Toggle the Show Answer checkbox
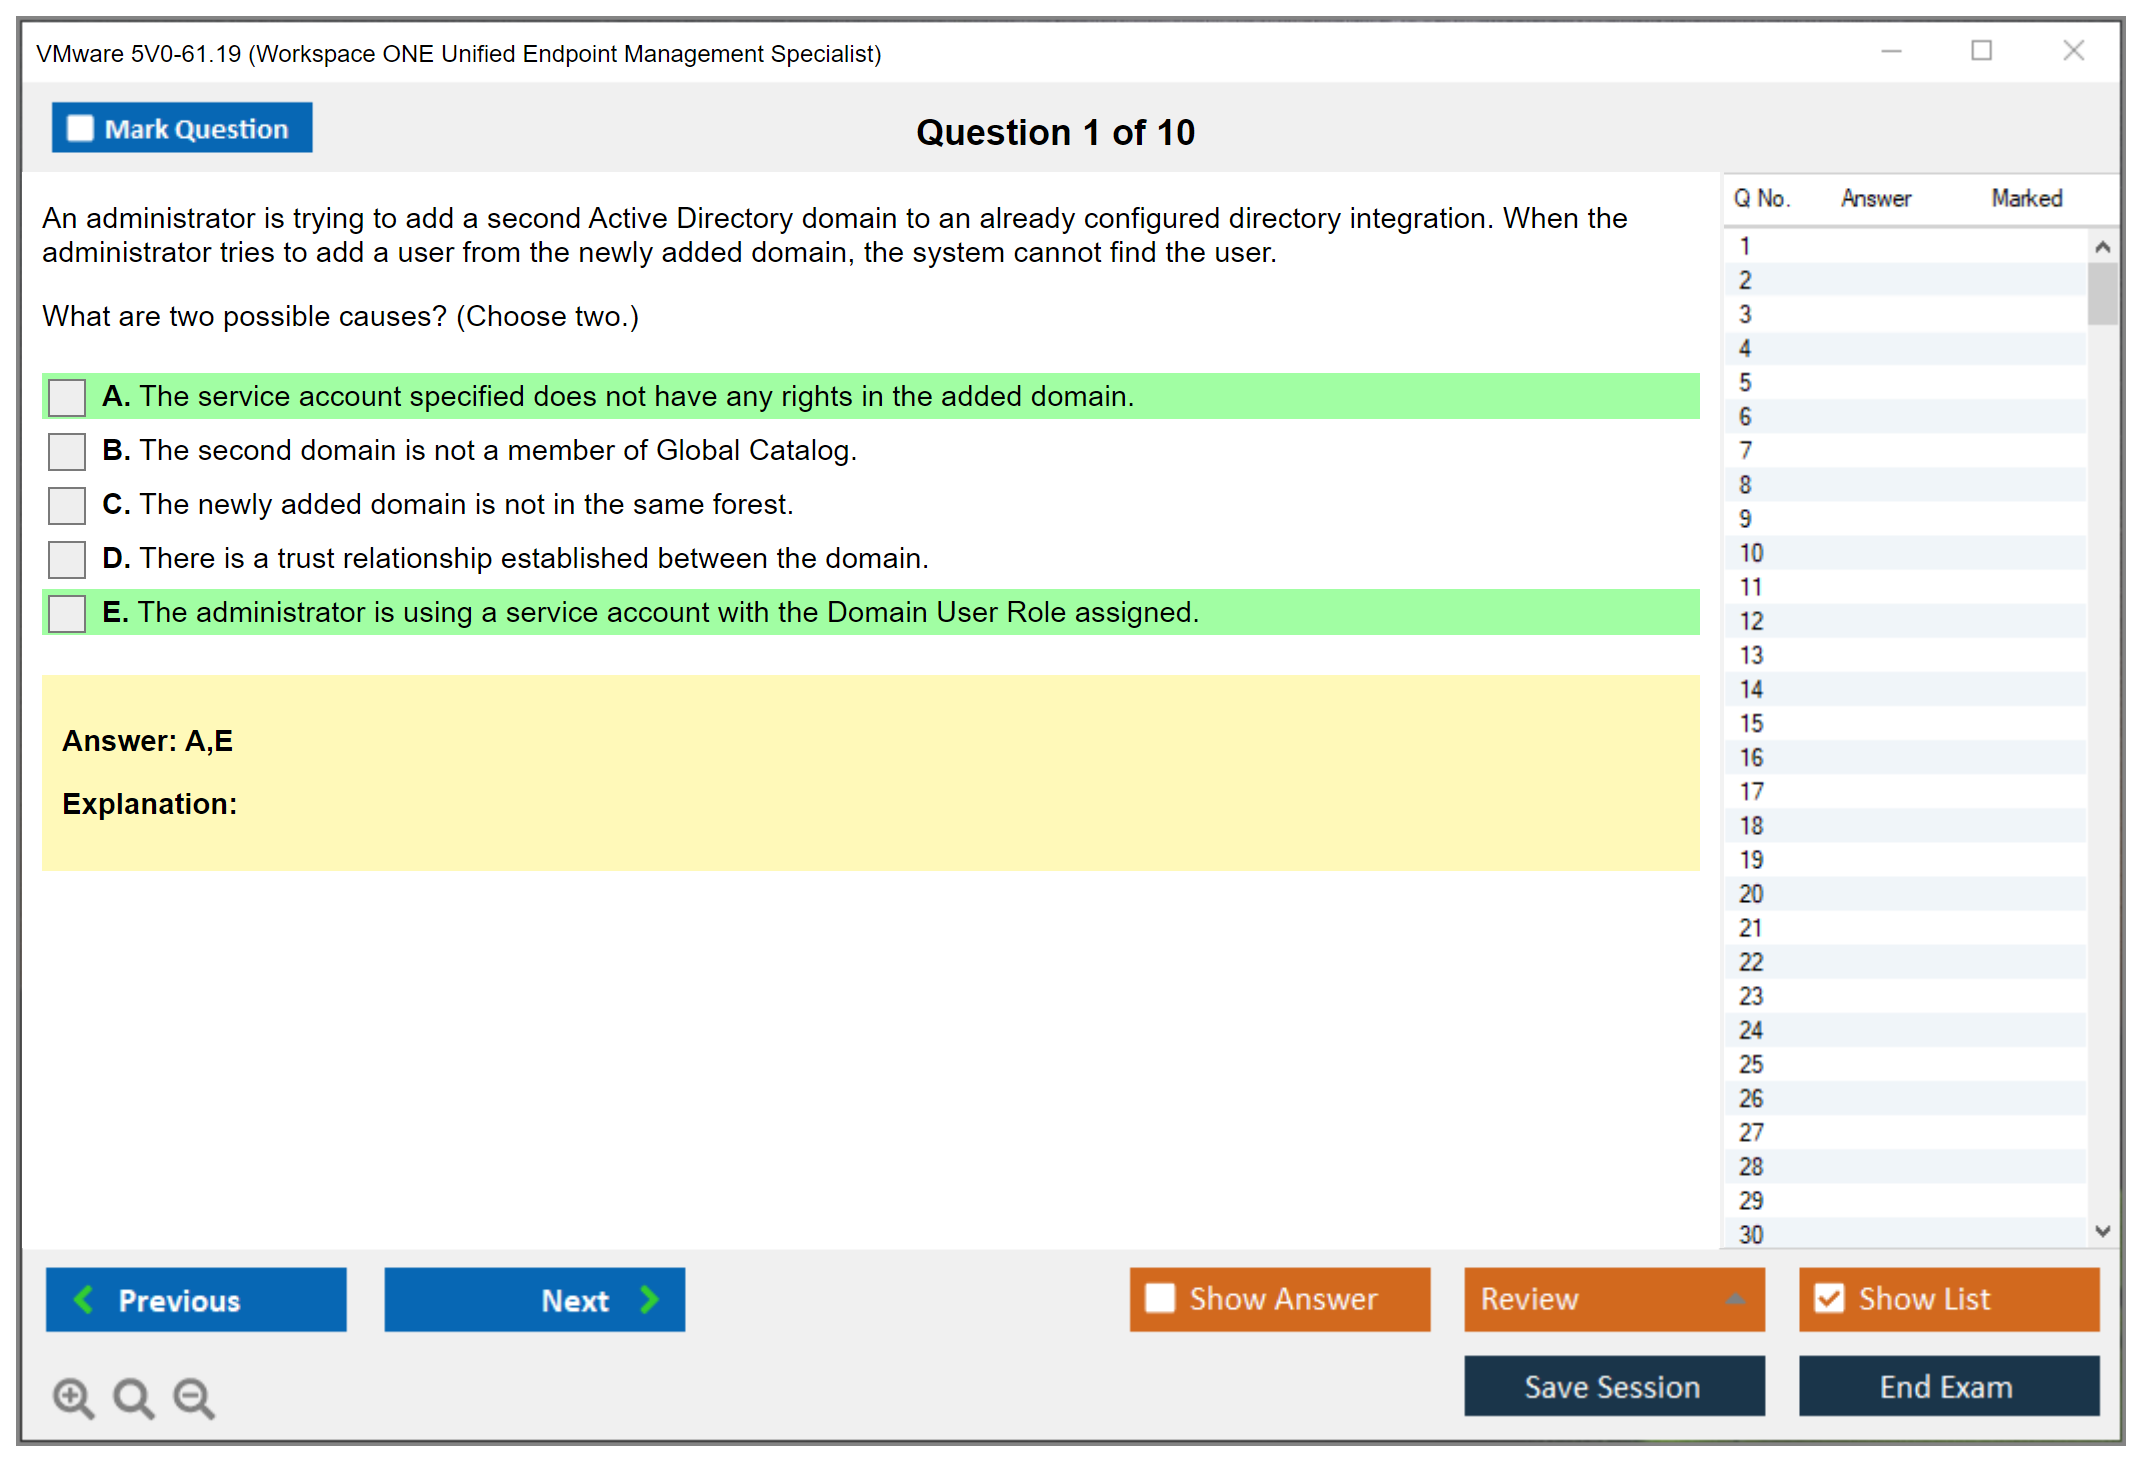The height and width of the screenshot is (1470, 2150). coord(1160,1298)
